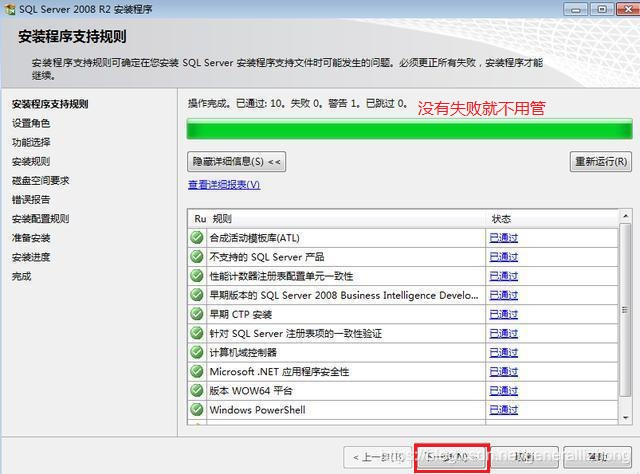Click rule text Windows PowerShell
The width and height of the screenshot is (640, 474).
pyautogui.click(x=257, y=409)
